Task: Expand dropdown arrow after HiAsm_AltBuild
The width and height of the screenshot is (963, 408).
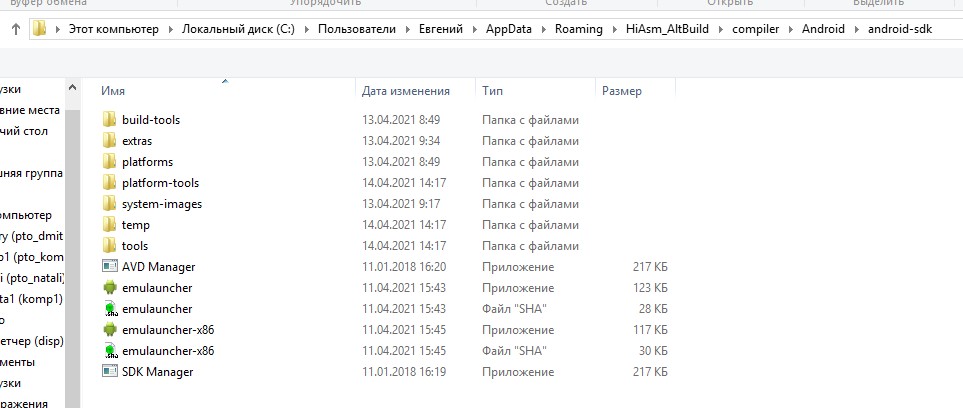Action: (x=721, y=29)
